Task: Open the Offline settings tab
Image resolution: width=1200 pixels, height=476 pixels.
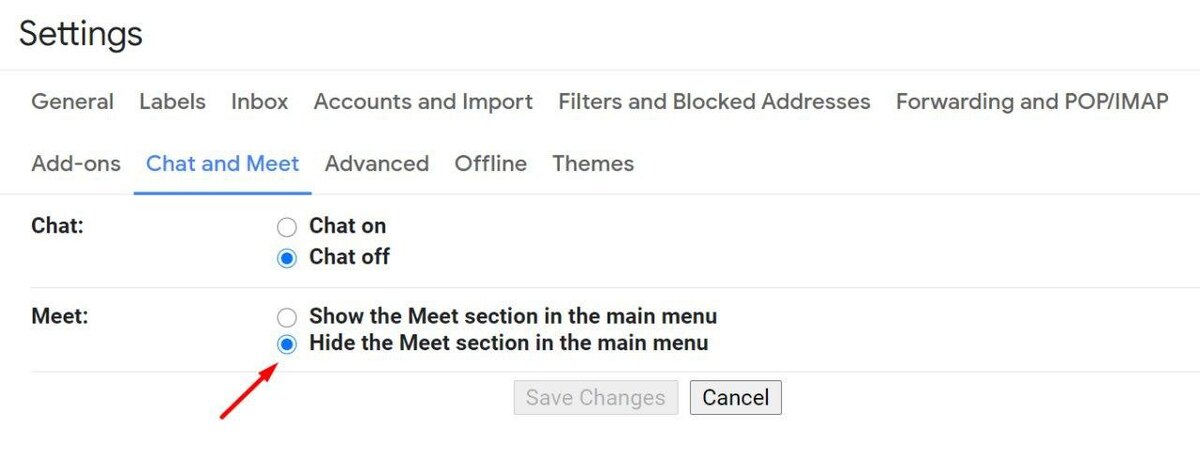Action: (491, 164)
